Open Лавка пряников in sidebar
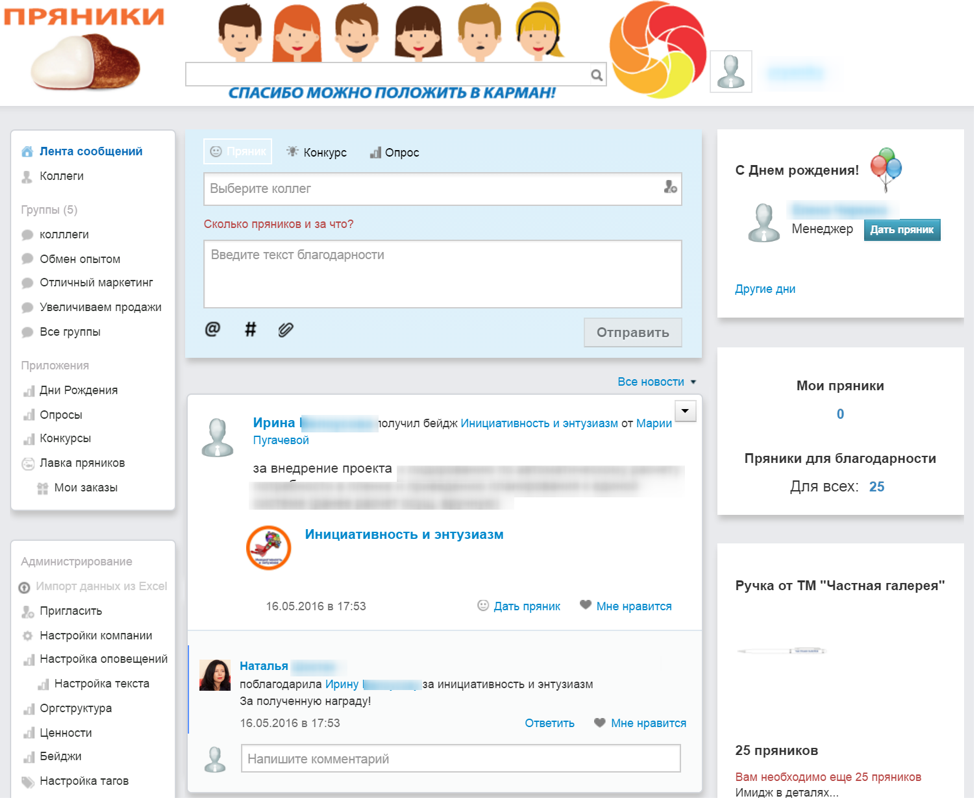This screenshot has width=974, height=798. (x=82, y=463)
